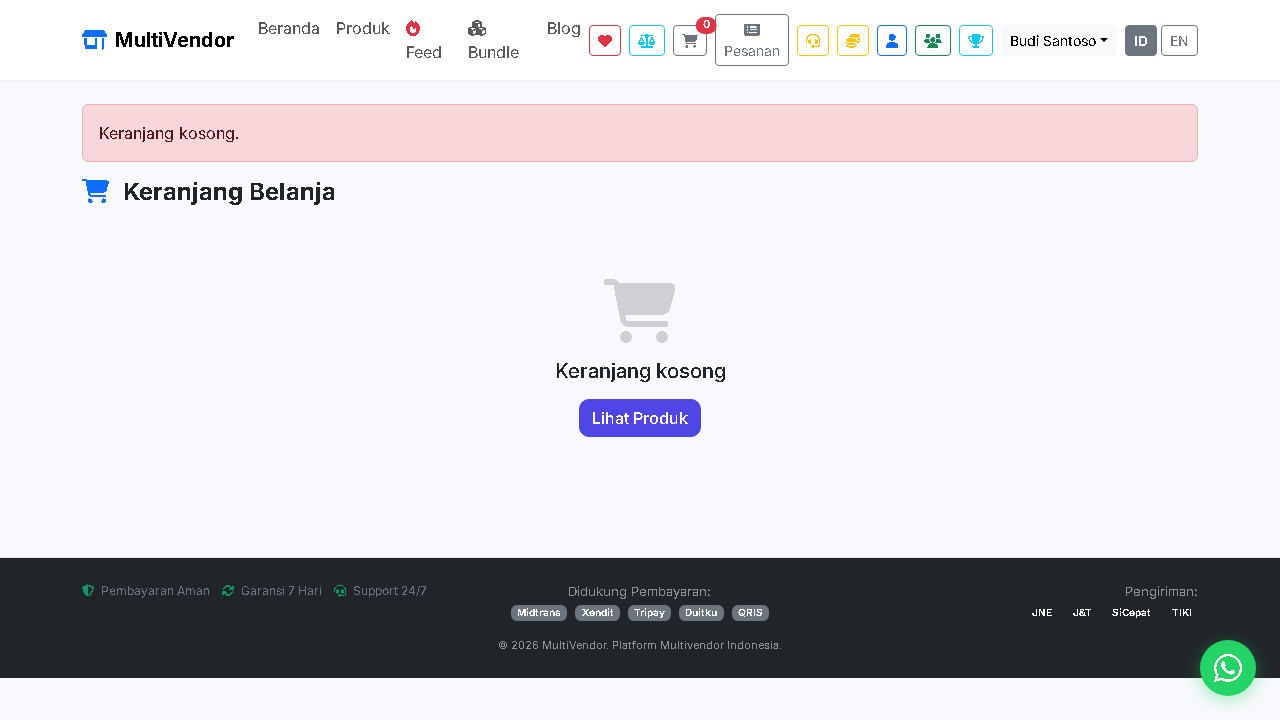Open the Feed menu item
The height and width of the screenshot is (720, 1280).
pyautogui.click(x=423, y=40)
